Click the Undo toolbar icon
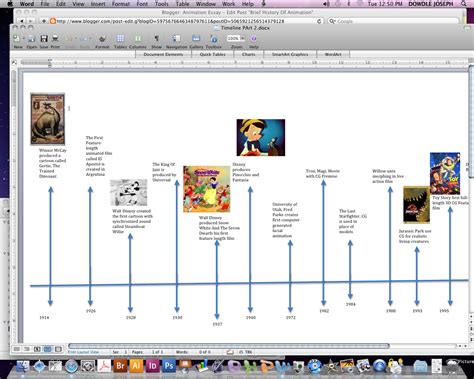 (68, 39)
